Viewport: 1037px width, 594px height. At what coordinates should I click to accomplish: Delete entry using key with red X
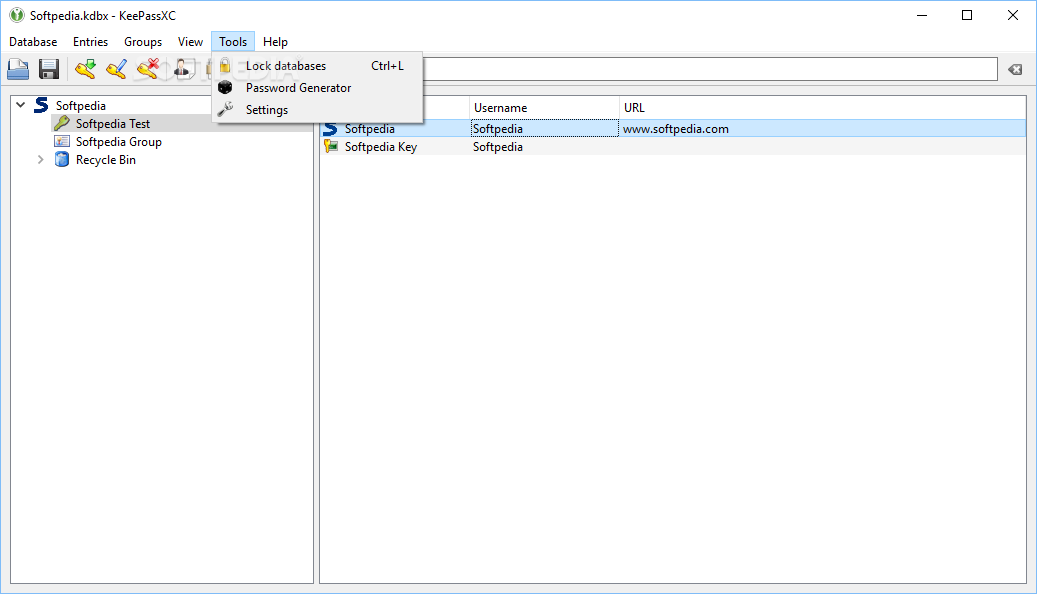[x=148, y=69]
